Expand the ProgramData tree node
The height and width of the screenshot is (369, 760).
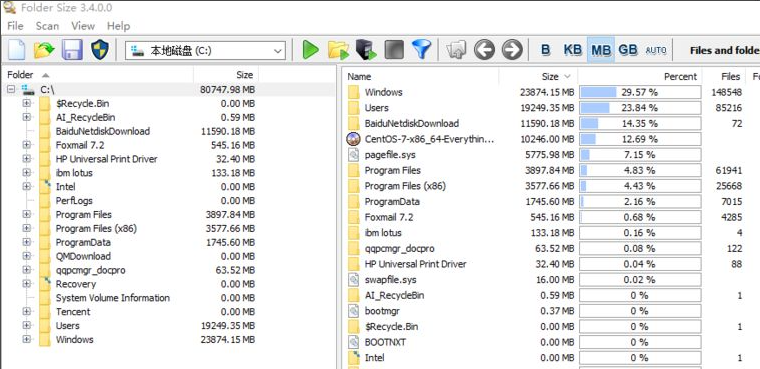27,242
